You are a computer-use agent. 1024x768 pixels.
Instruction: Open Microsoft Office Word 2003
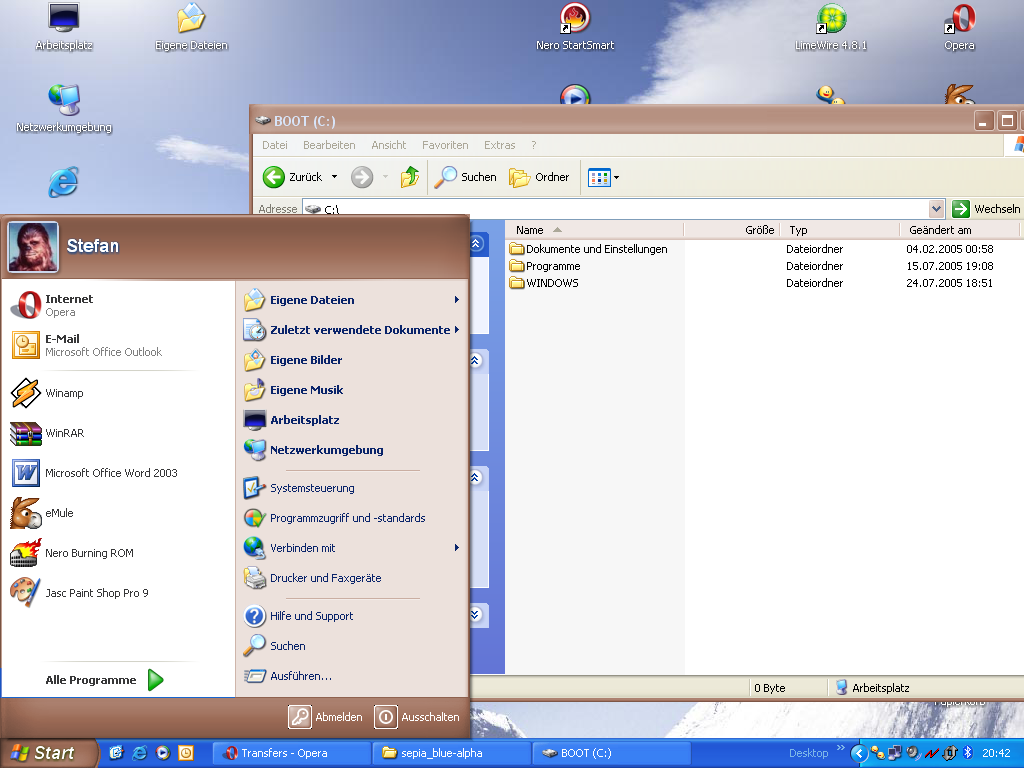110,473
